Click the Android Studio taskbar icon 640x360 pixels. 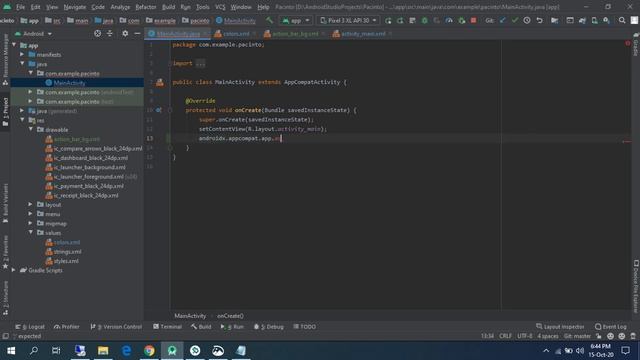tap(172, 351)
